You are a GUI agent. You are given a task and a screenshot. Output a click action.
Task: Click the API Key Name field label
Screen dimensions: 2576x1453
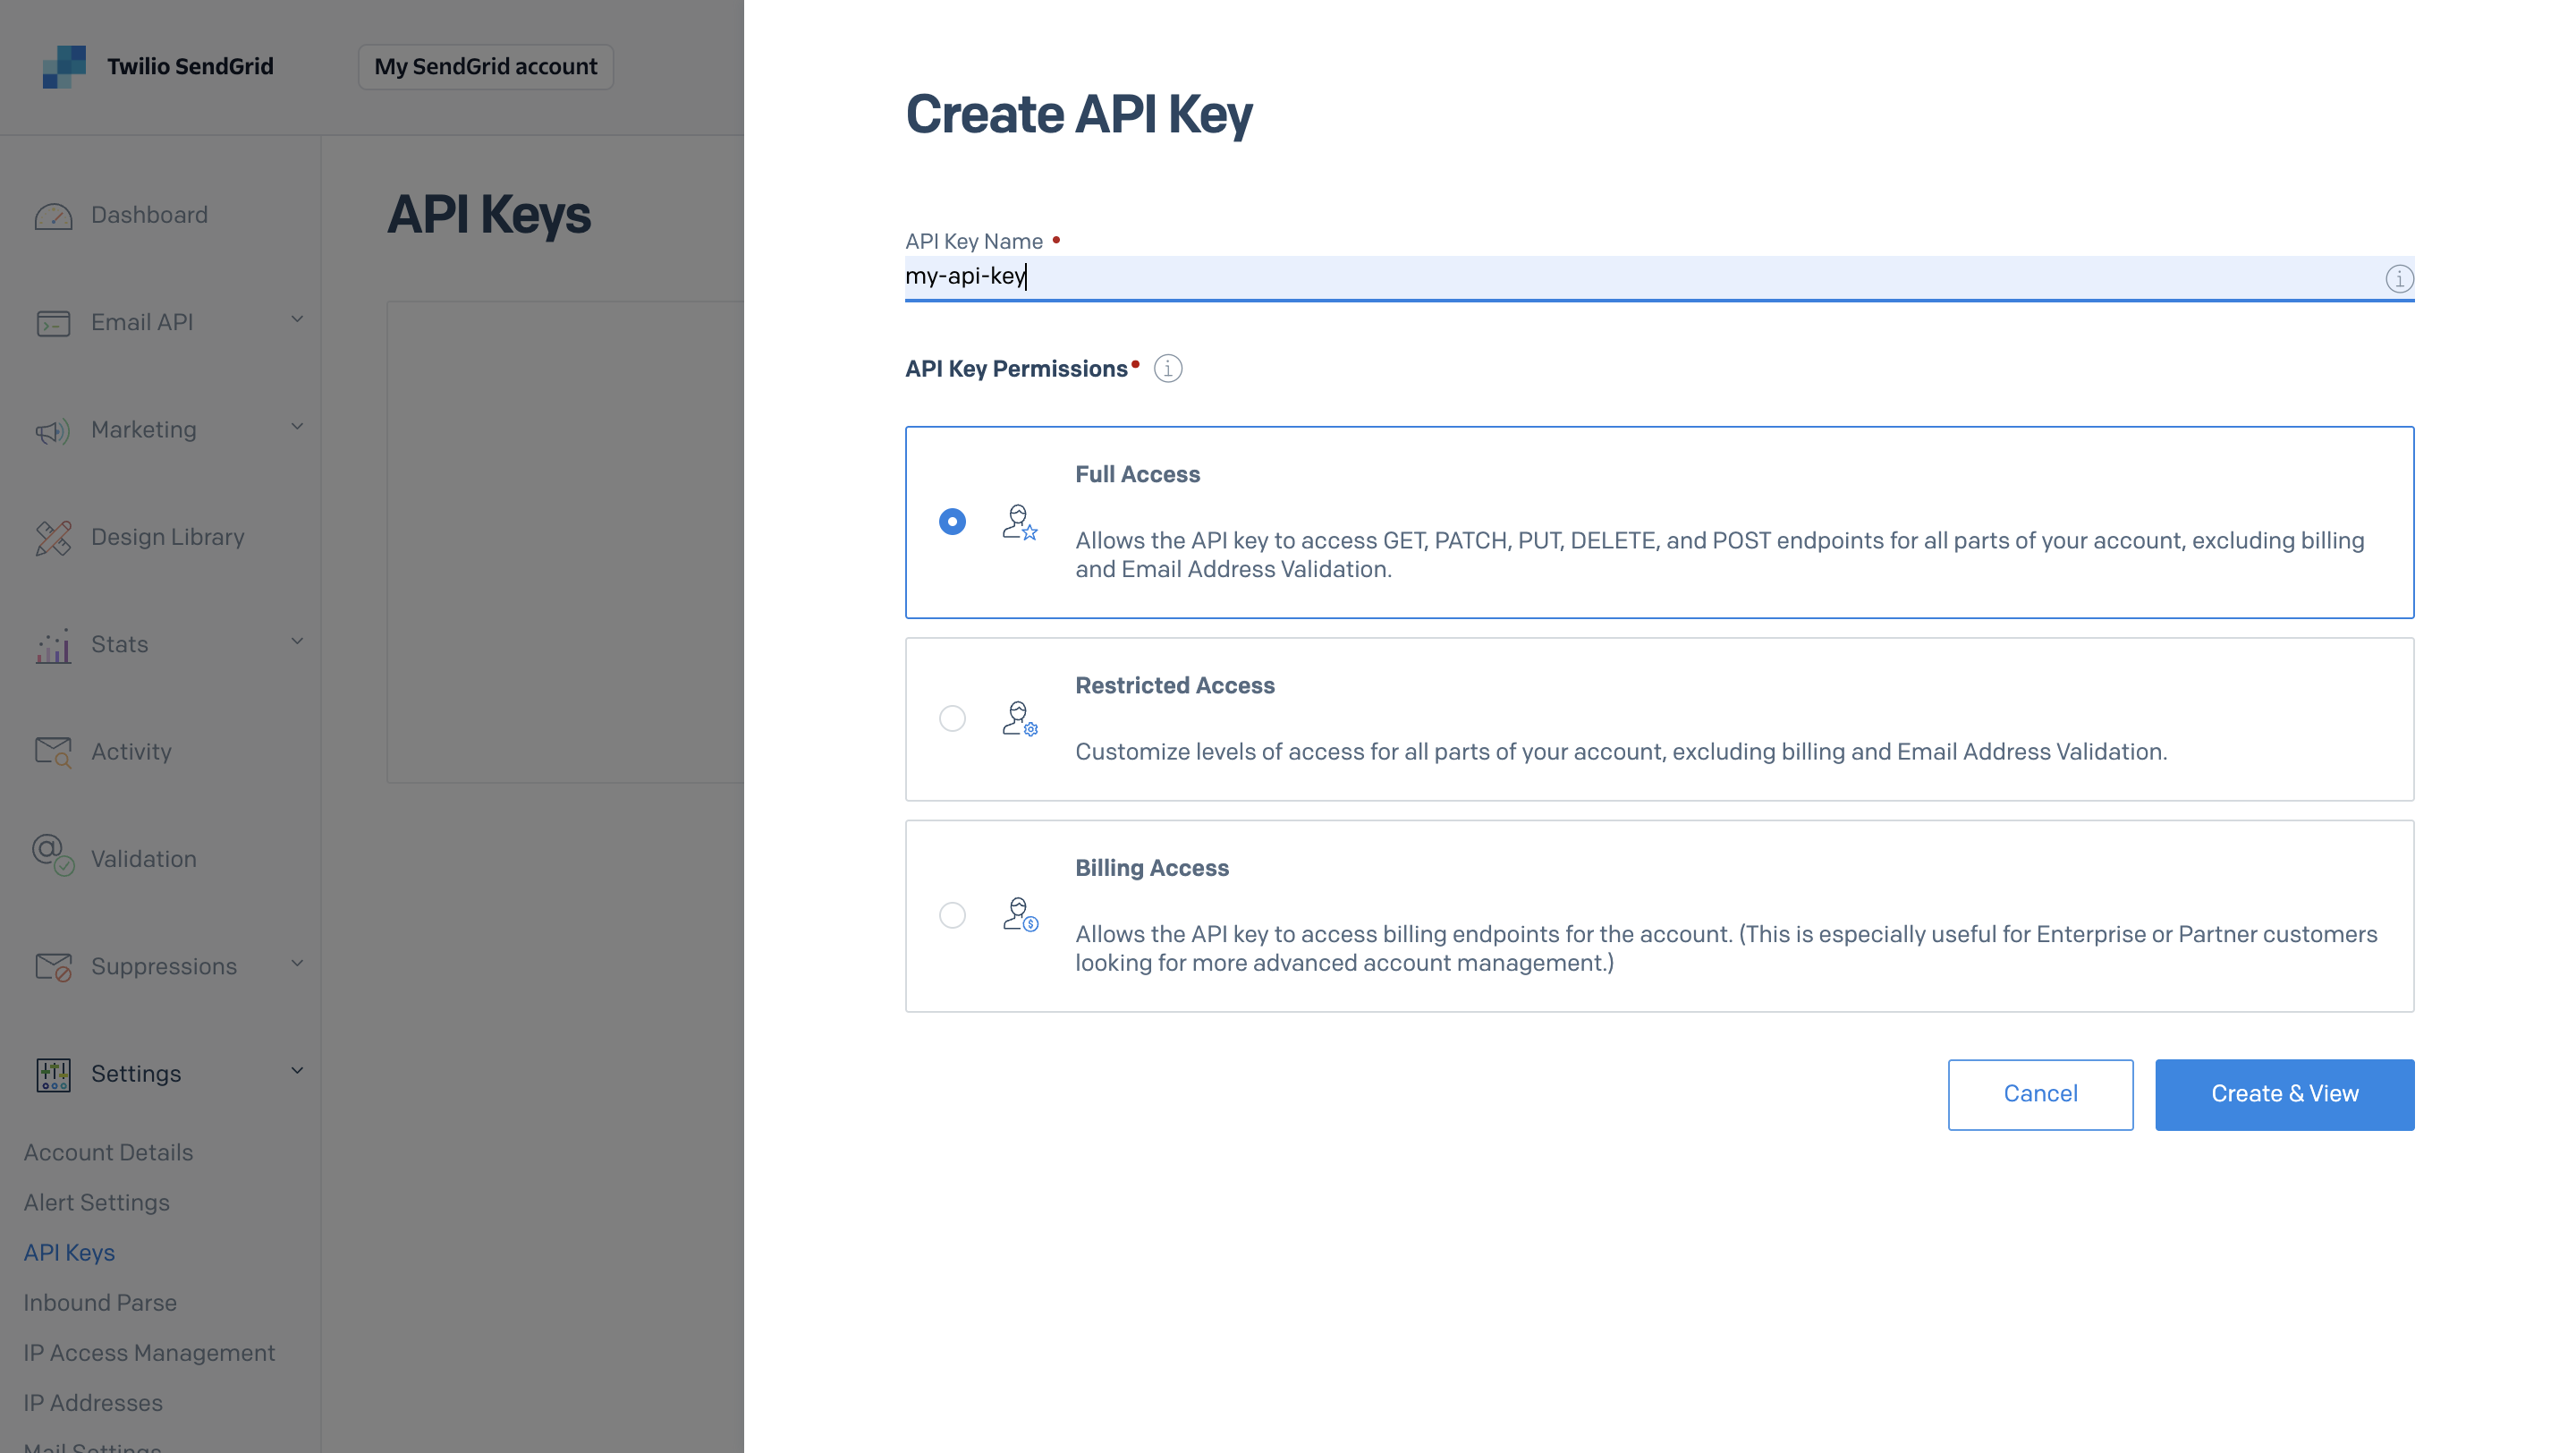point(973,241)
